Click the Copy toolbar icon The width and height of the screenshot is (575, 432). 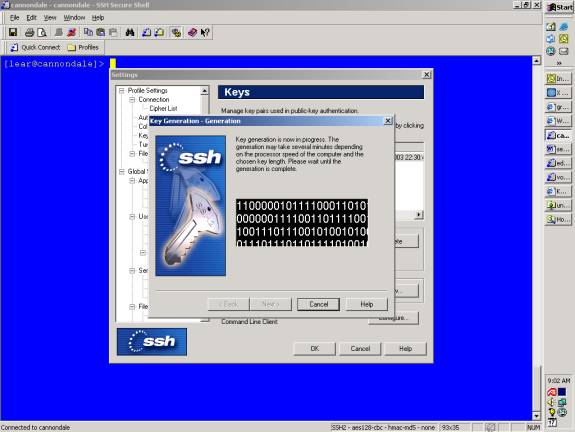tap(88, 32)
